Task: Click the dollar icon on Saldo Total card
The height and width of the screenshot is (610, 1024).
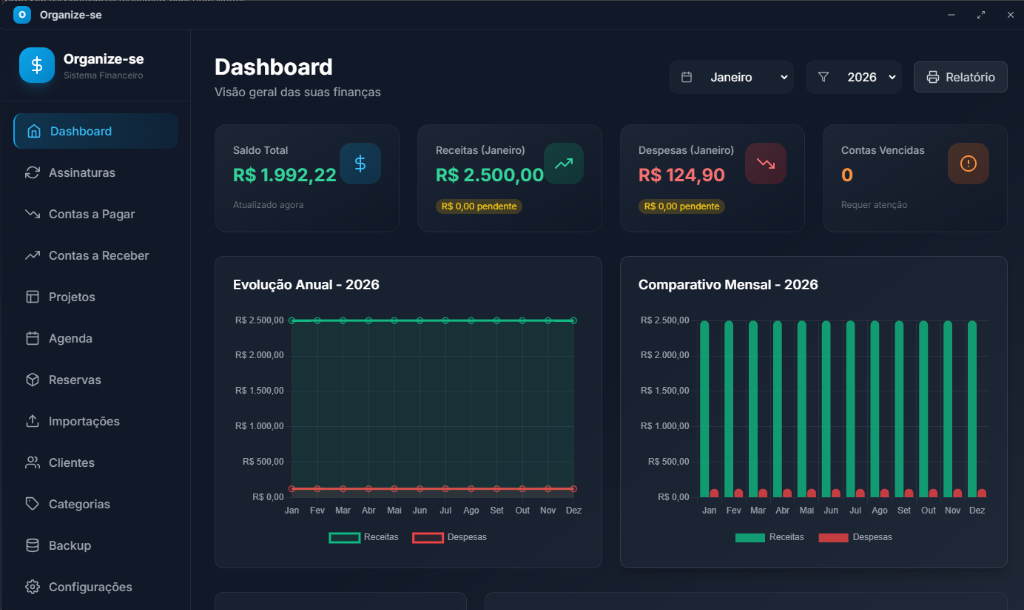Action: coord(360,163)
